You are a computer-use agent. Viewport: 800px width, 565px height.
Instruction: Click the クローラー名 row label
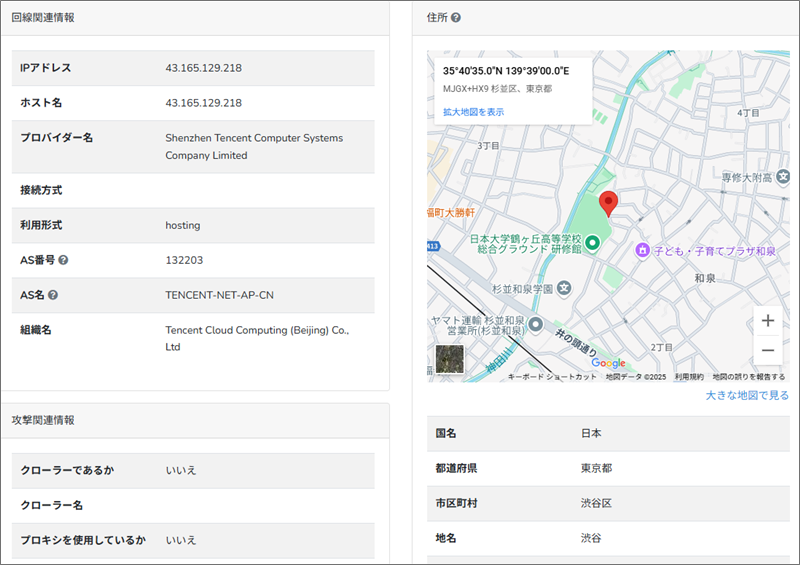tap(52, 505)
